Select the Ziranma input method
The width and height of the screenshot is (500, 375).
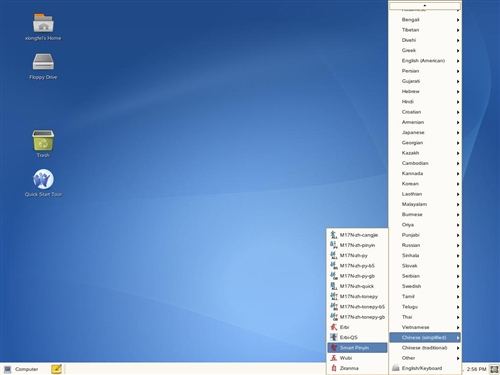click(x=357, y=368)
